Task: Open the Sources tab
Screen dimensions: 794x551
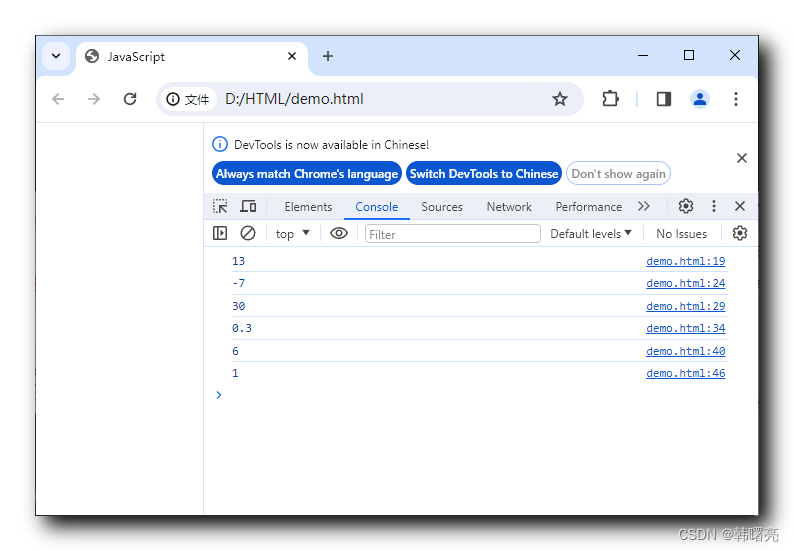Action: tap(442, 207)
